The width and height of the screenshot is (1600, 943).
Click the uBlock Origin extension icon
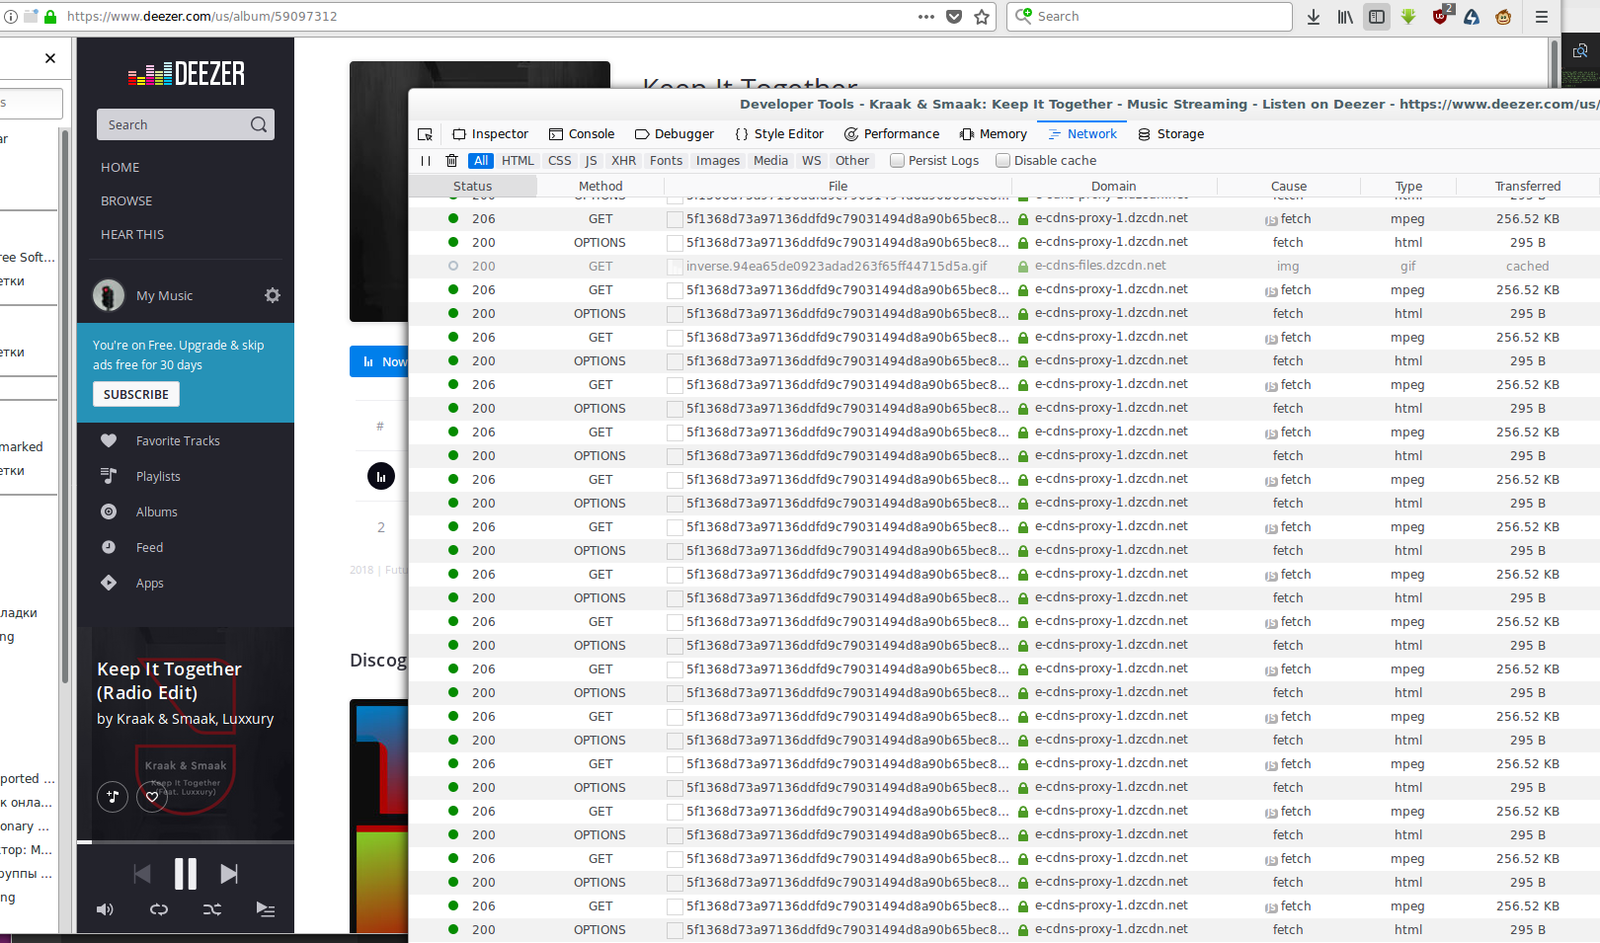pos(1441,16)
